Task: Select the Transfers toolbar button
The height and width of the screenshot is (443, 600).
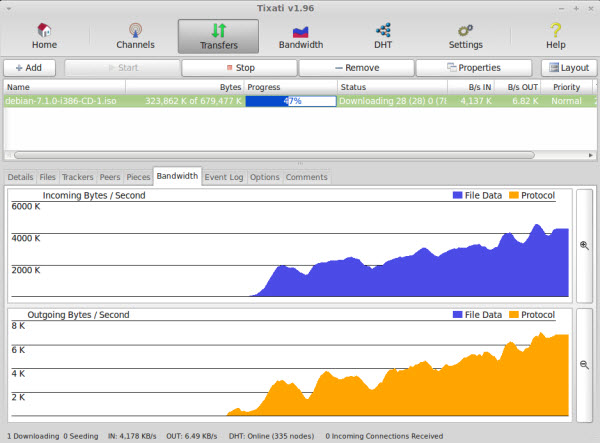Action: [218, 36]
